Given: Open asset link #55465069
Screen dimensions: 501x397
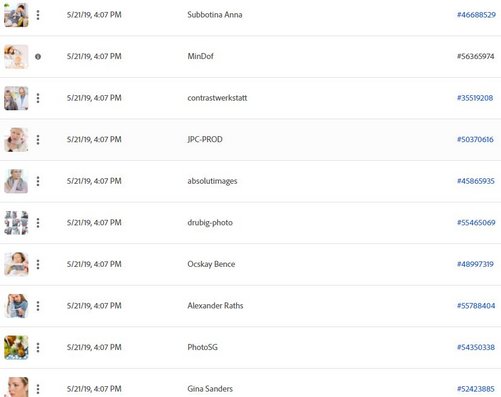Looking at the screenshot, I should tap(476, 223).
